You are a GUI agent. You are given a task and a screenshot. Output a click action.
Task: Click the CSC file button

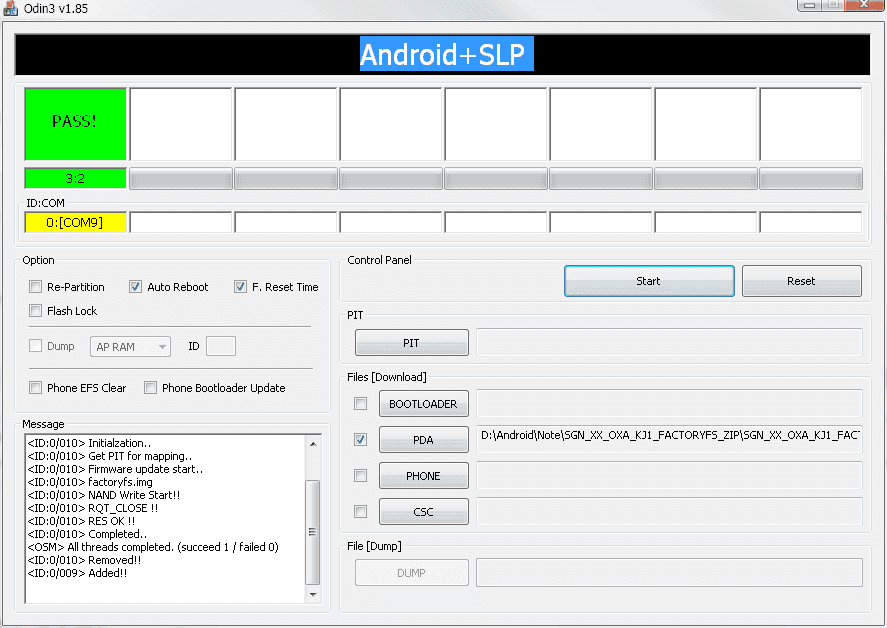tap(424, 512)
